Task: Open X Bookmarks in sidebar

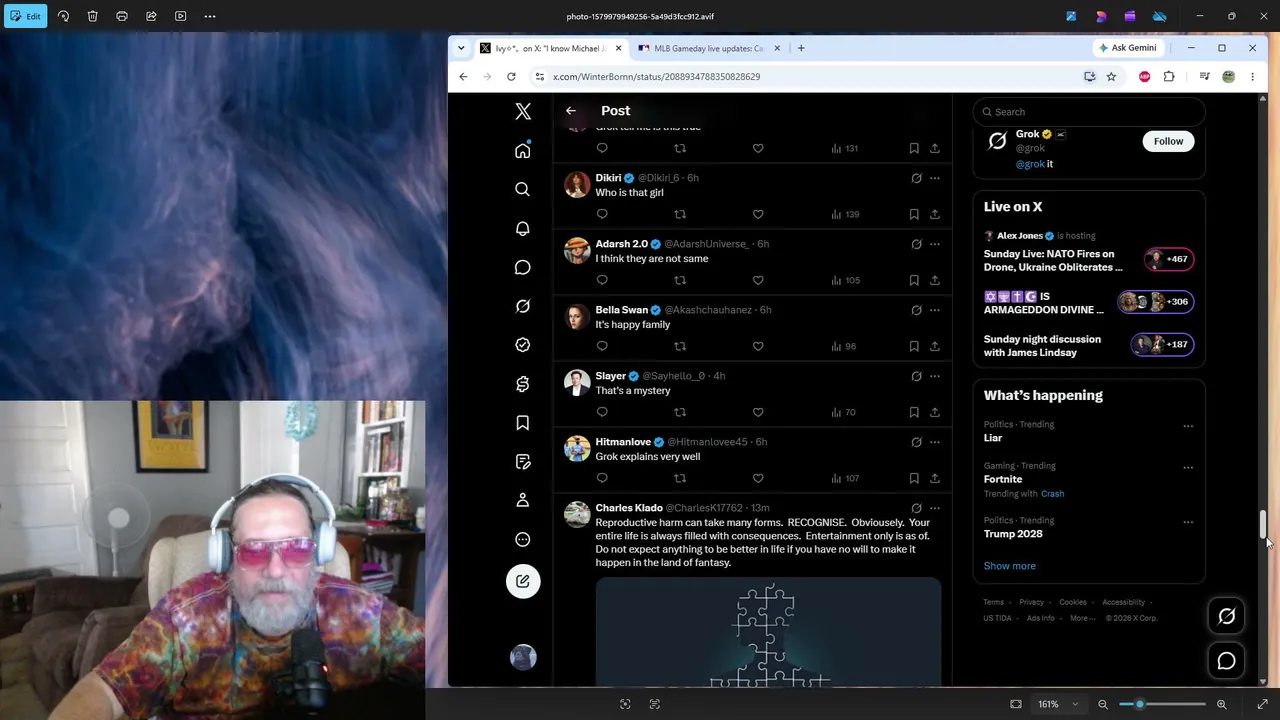Action: click(x=523, y=423)
